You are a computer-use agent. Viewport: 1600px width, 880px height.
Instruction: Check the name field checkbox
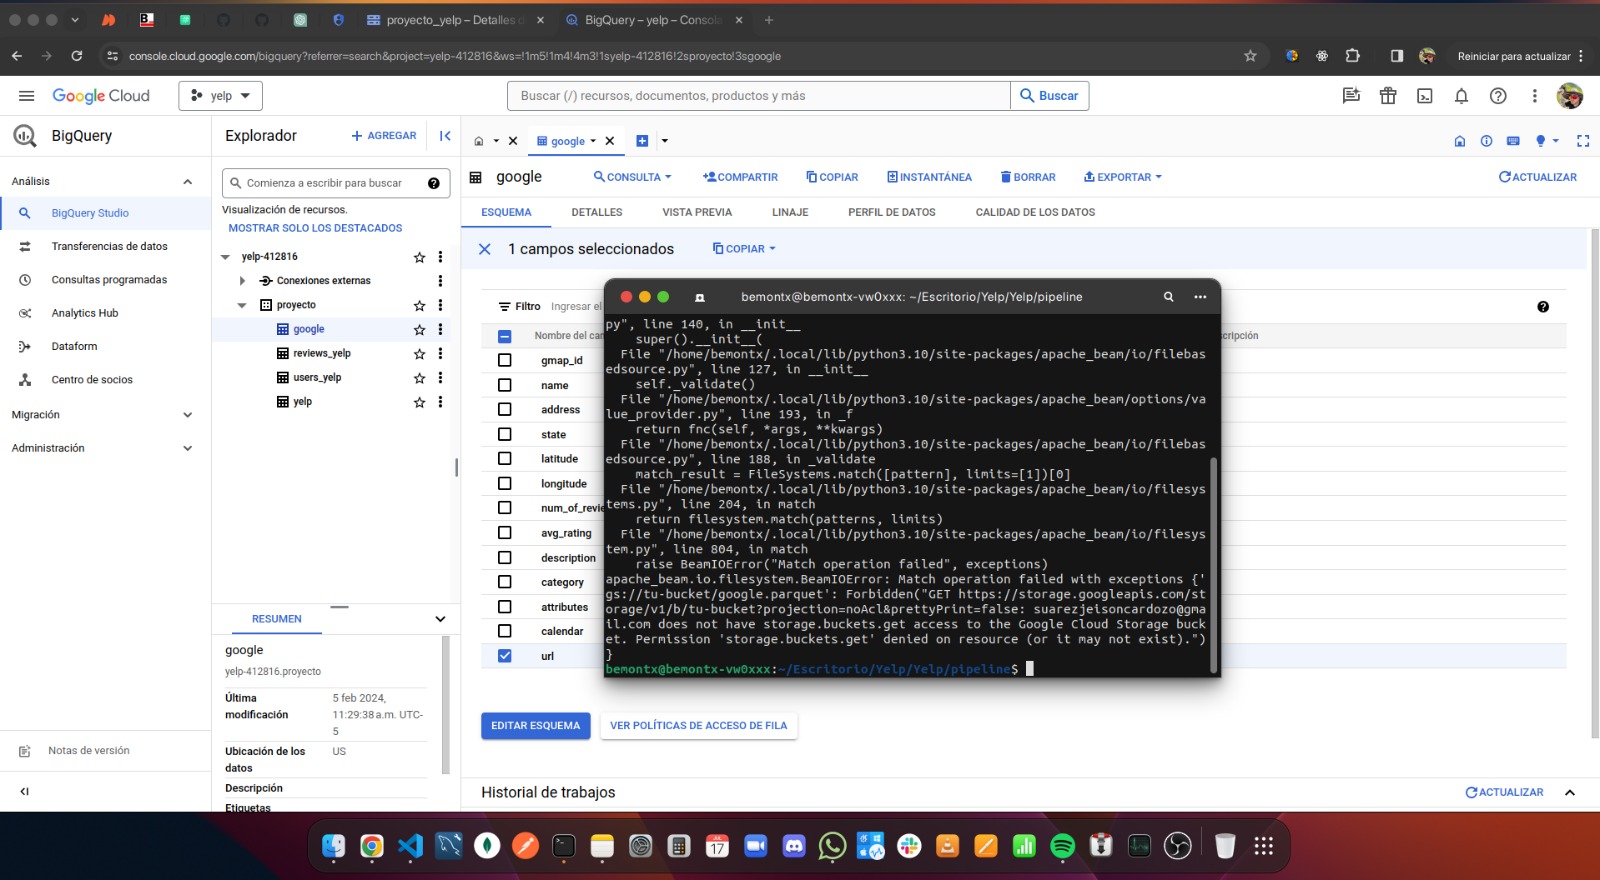coord(504,385)
